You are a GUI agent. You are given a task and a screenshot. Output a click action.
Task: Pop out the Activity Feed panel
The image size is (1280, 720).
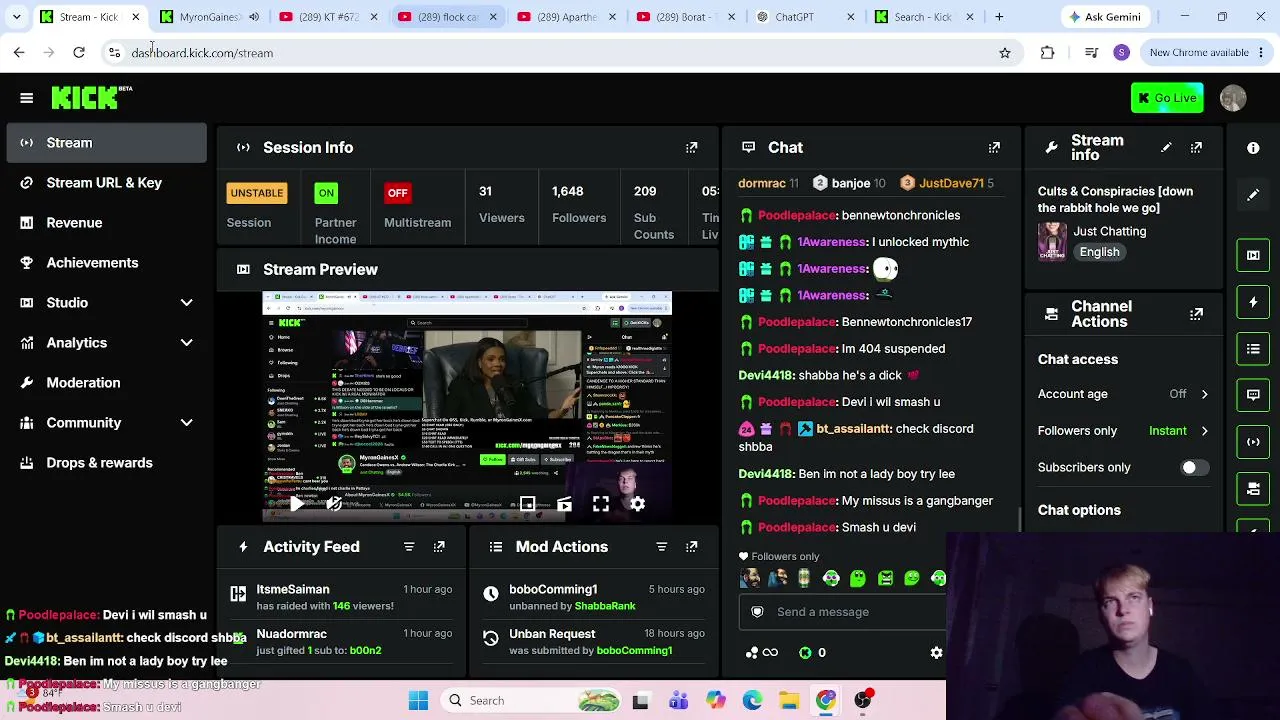(439, 547)
